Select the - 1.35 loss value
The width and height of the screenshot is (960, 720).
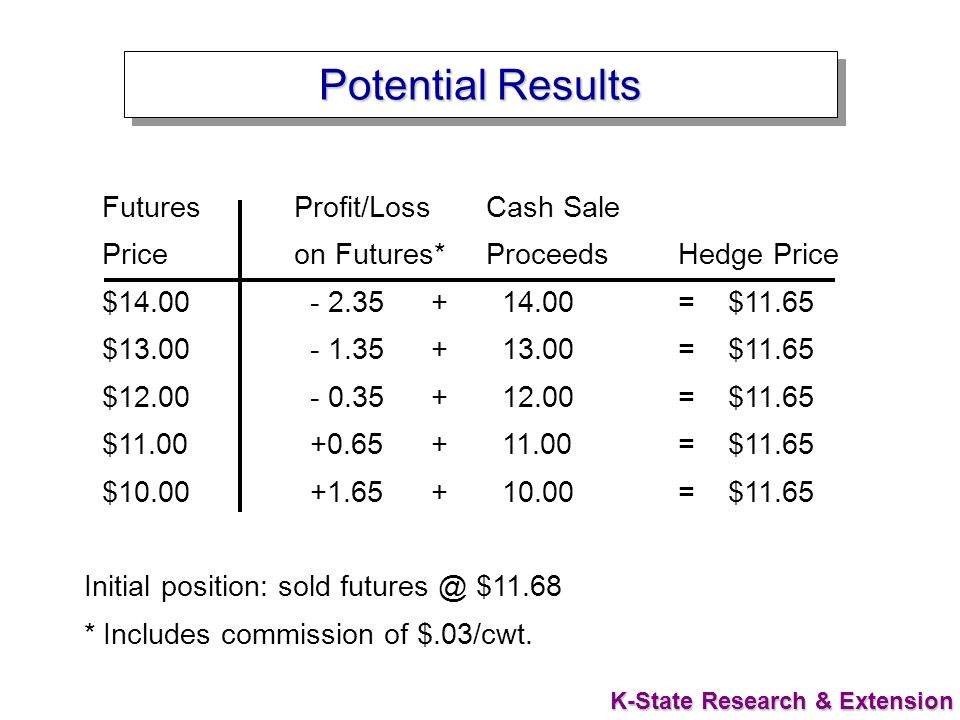tap(347, 350)
